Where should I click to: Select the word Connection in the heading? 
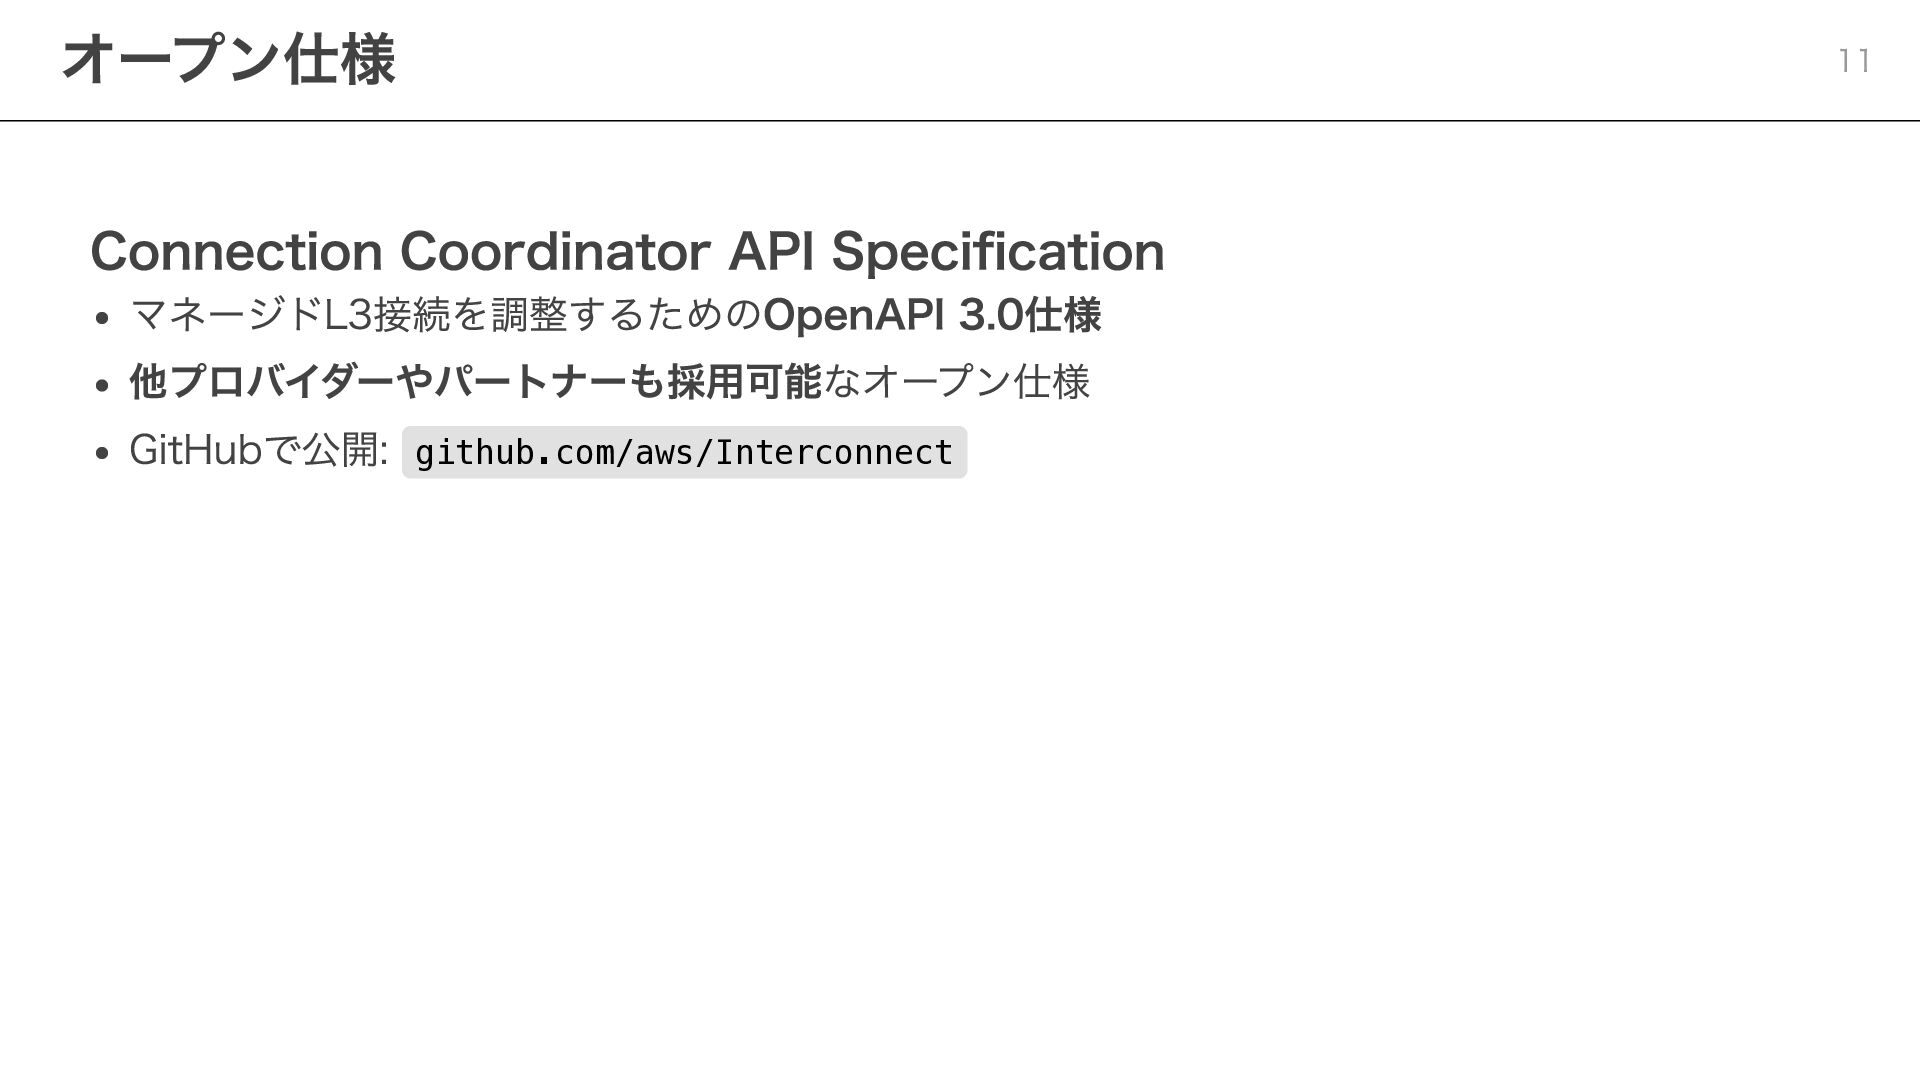[x=237, y=251]
